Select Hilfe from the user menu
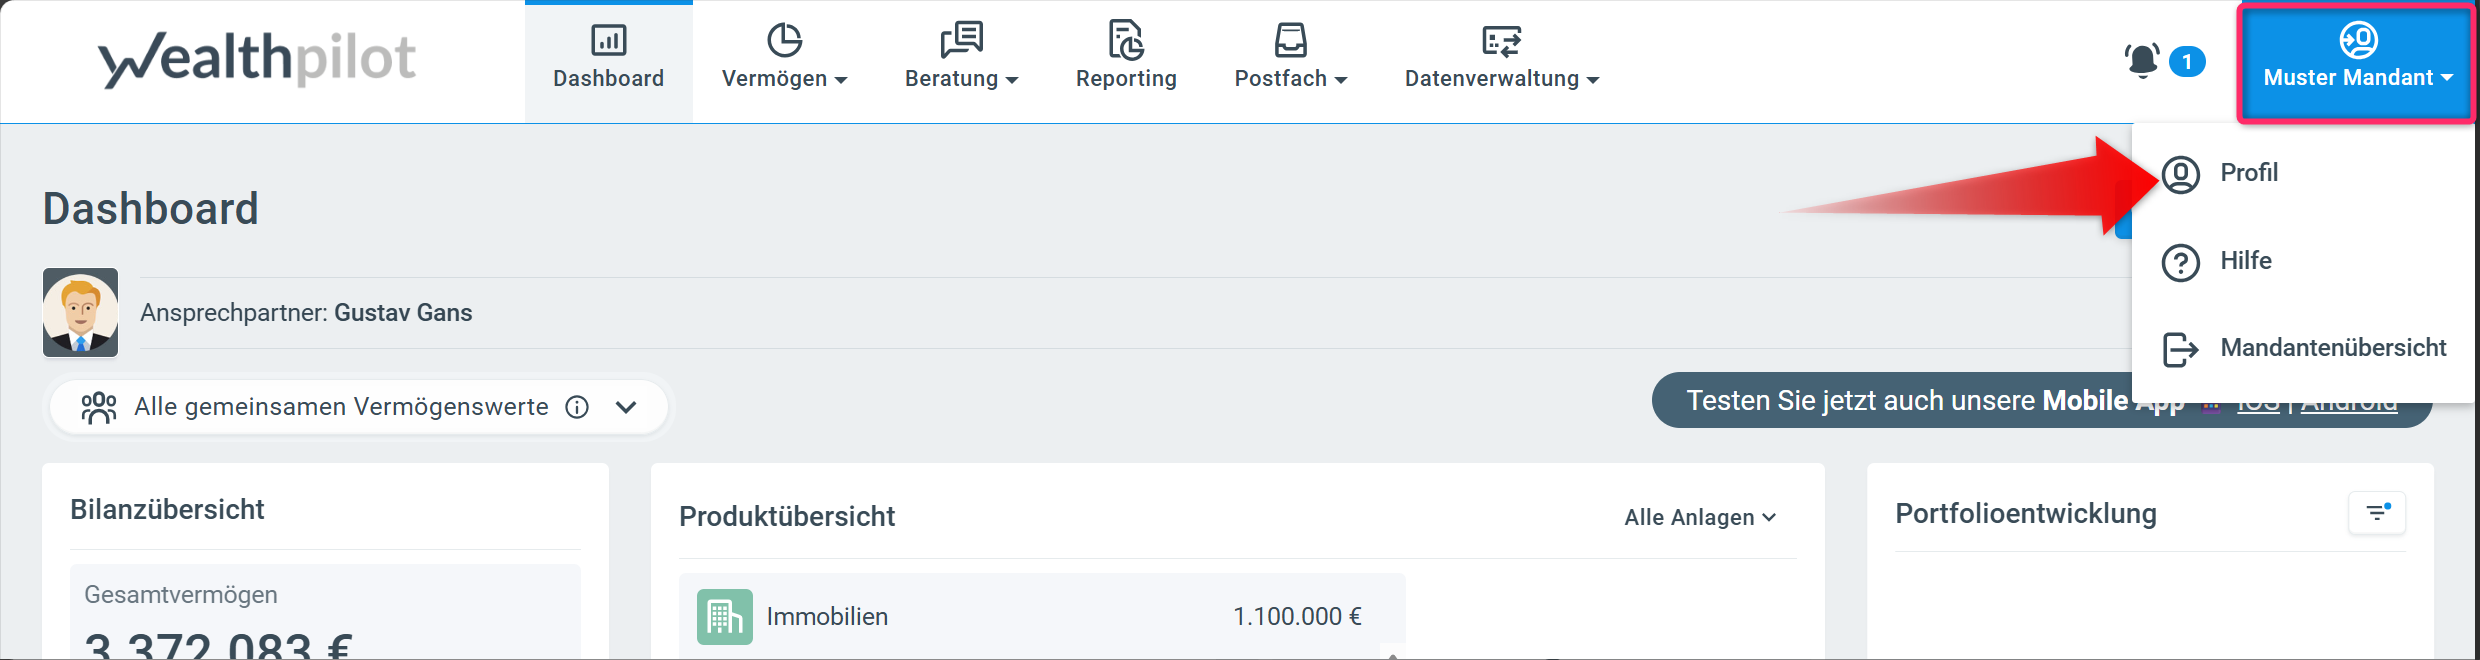The image size is (2480, 660). tap(2245, 261)
